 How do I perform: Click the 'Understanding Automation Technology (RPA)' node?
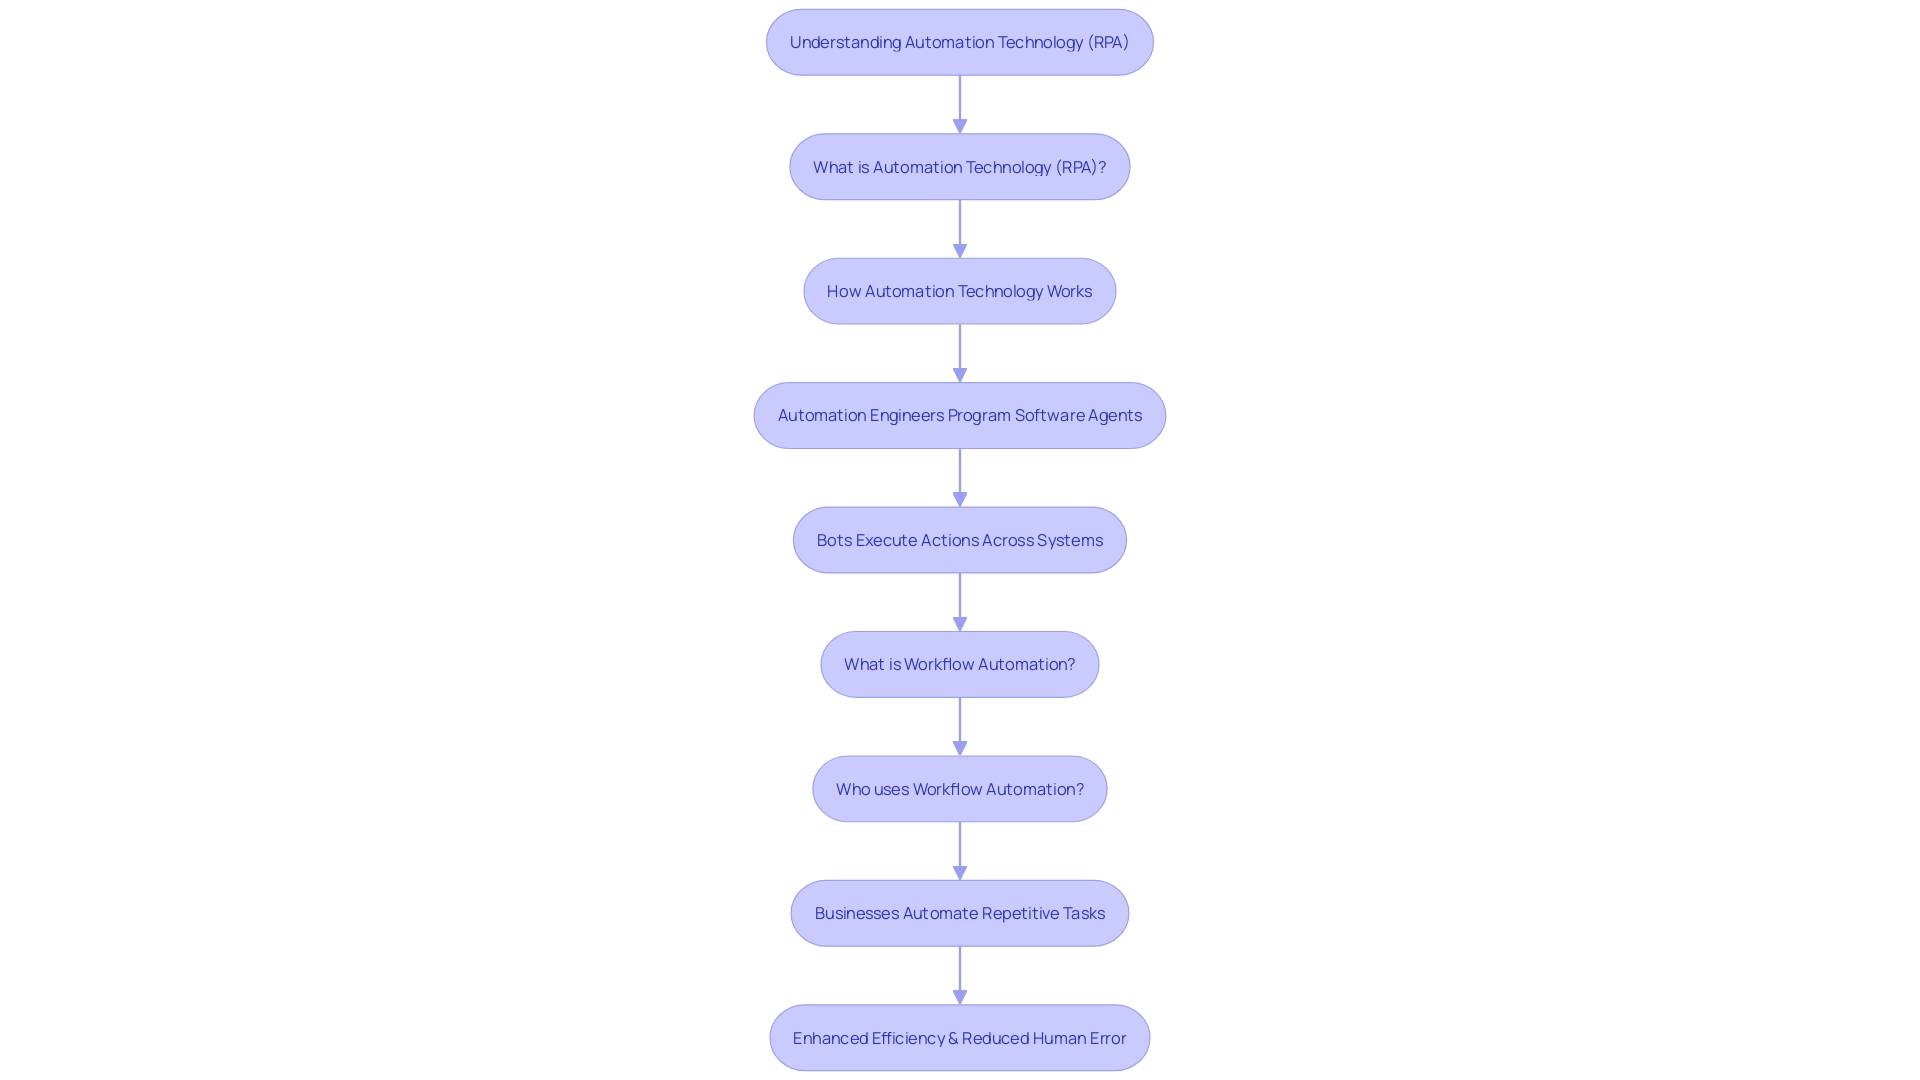pos(959,41)
